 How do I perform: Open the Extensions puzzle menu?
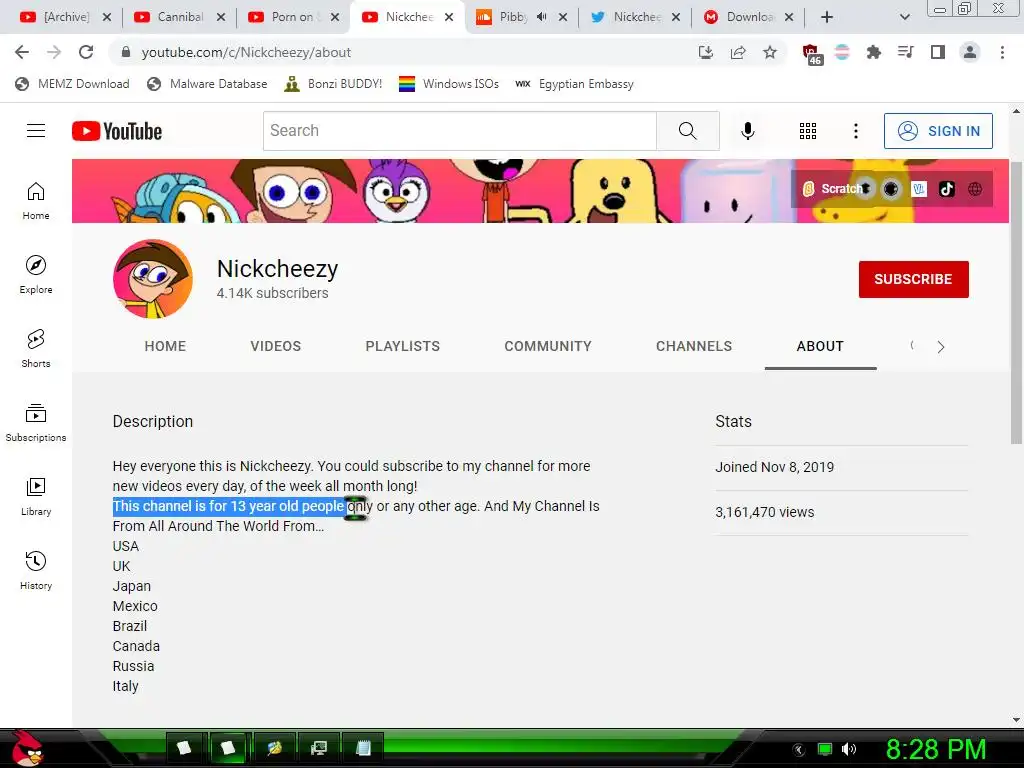click(x=873, y=52)
